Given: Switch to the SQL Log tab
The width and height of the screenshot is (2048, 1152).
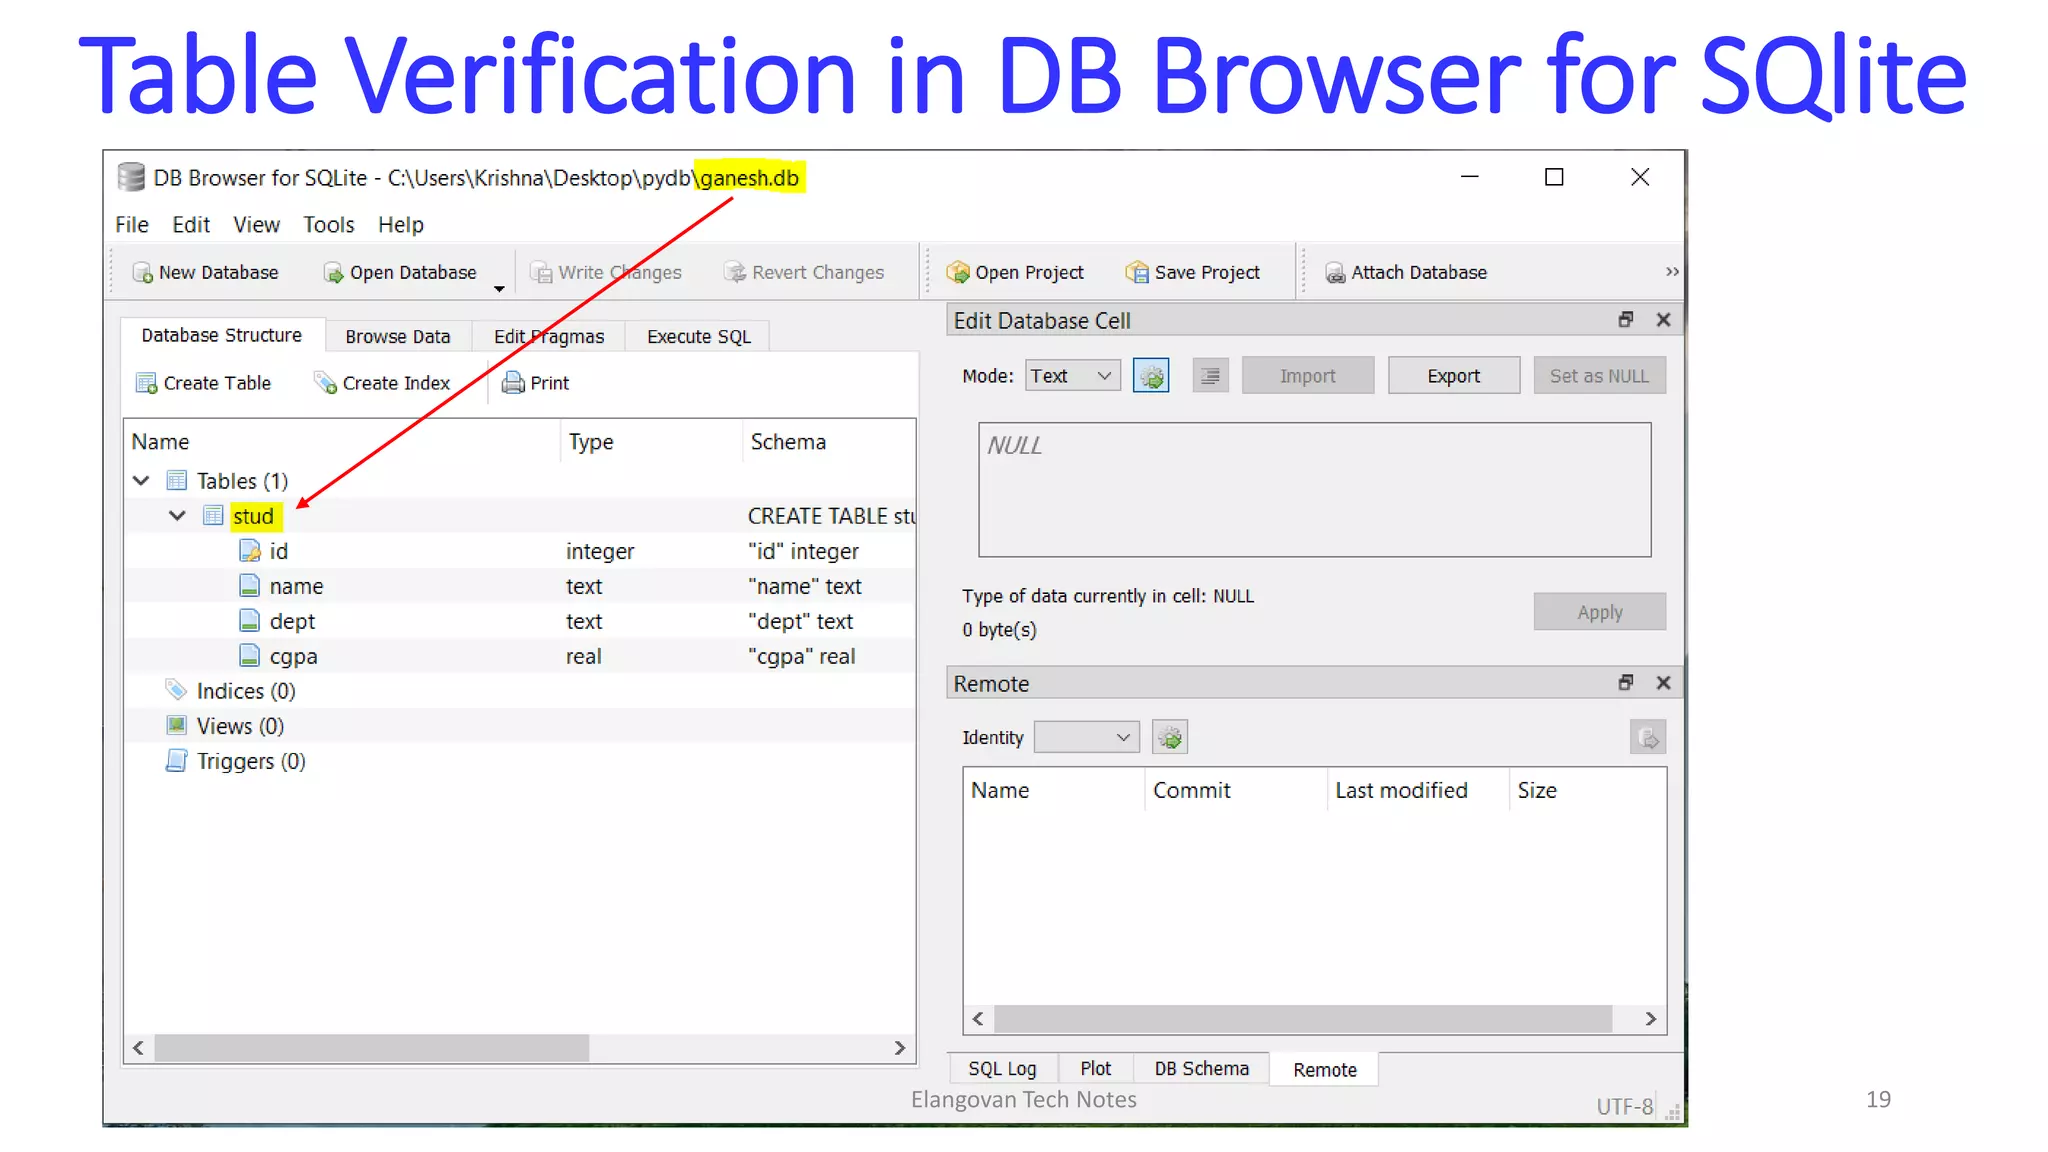Looking at the screenshot, I should [x=1002, y=1069].
